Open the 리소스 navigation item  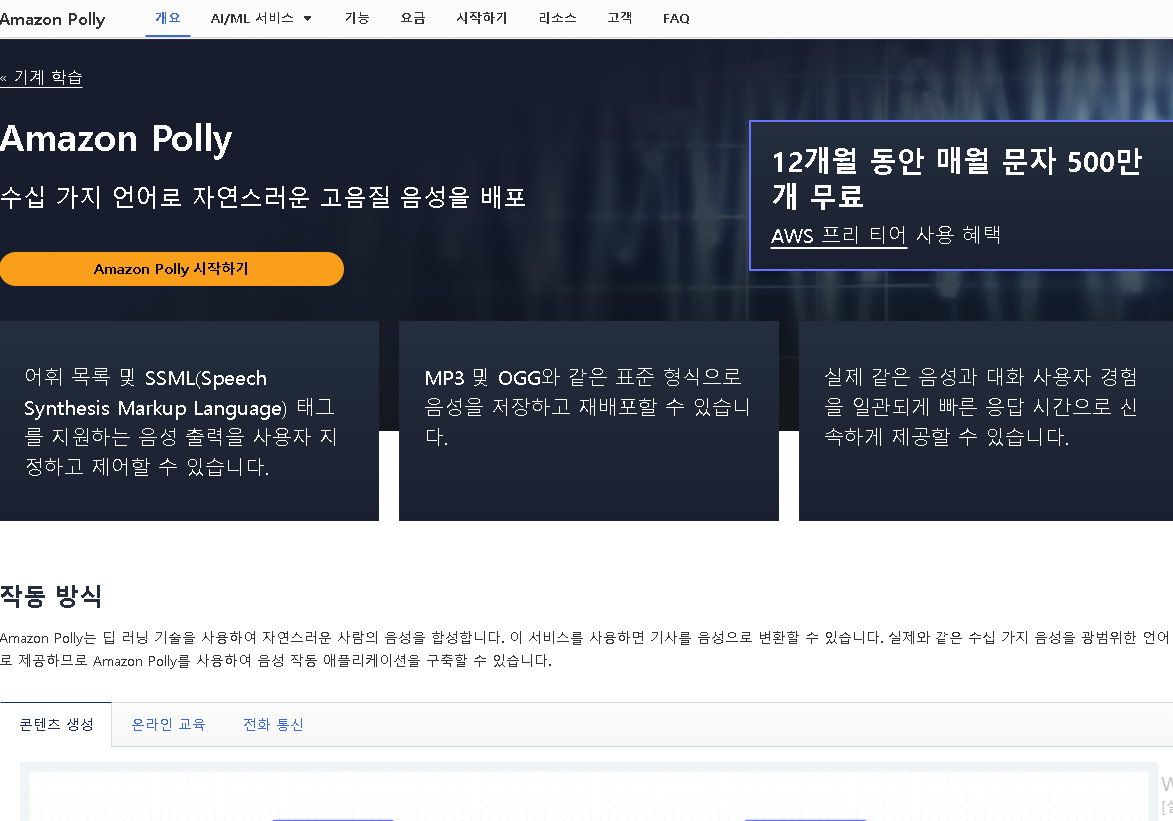(557, 18)
